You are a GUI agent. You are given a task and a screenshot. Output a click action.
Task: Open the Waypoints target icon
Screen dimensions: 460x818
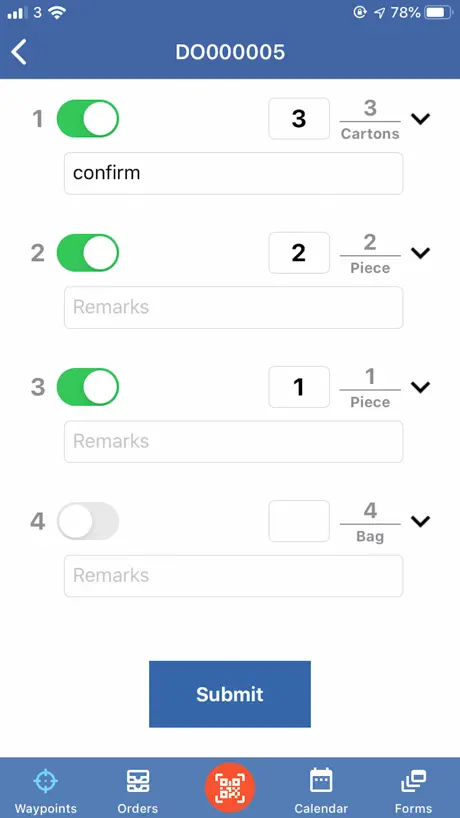[45, 781]
